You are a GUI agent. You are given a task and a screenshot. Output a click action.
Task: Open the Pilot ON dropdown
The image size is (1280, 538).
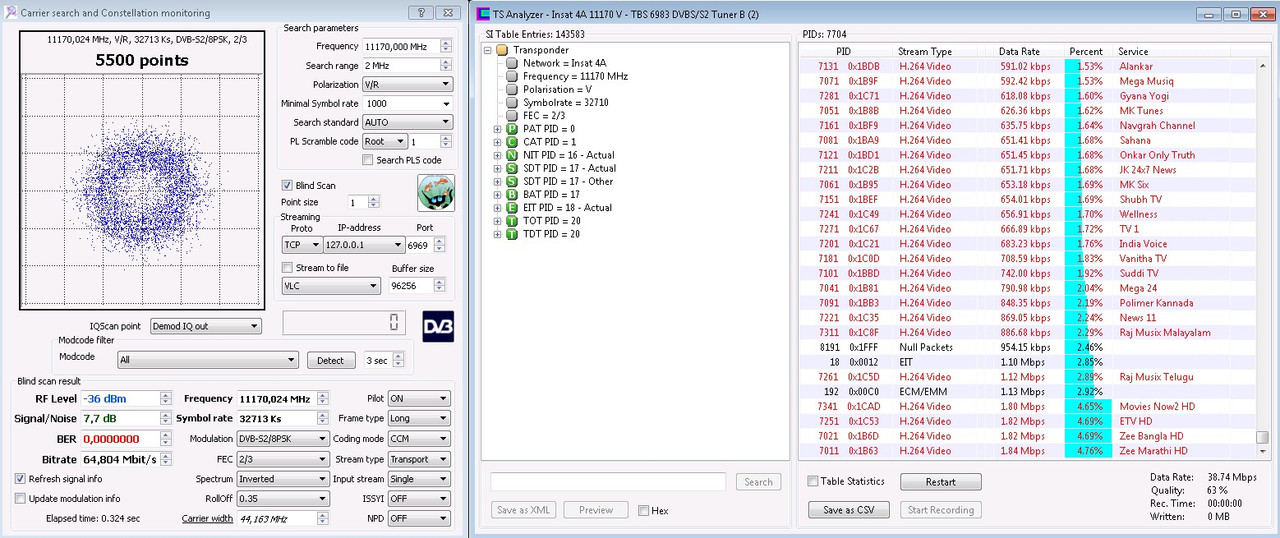(419, 398)
